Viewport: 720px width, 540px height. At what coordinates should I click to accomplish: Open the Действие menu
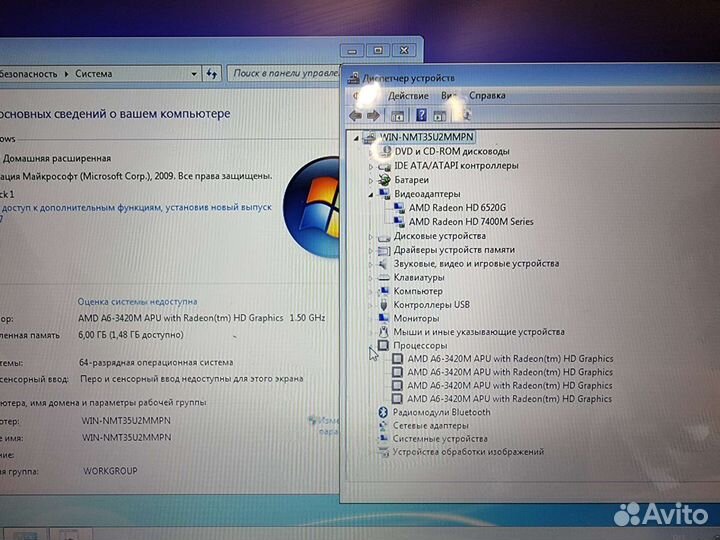(x=408, y=96)
